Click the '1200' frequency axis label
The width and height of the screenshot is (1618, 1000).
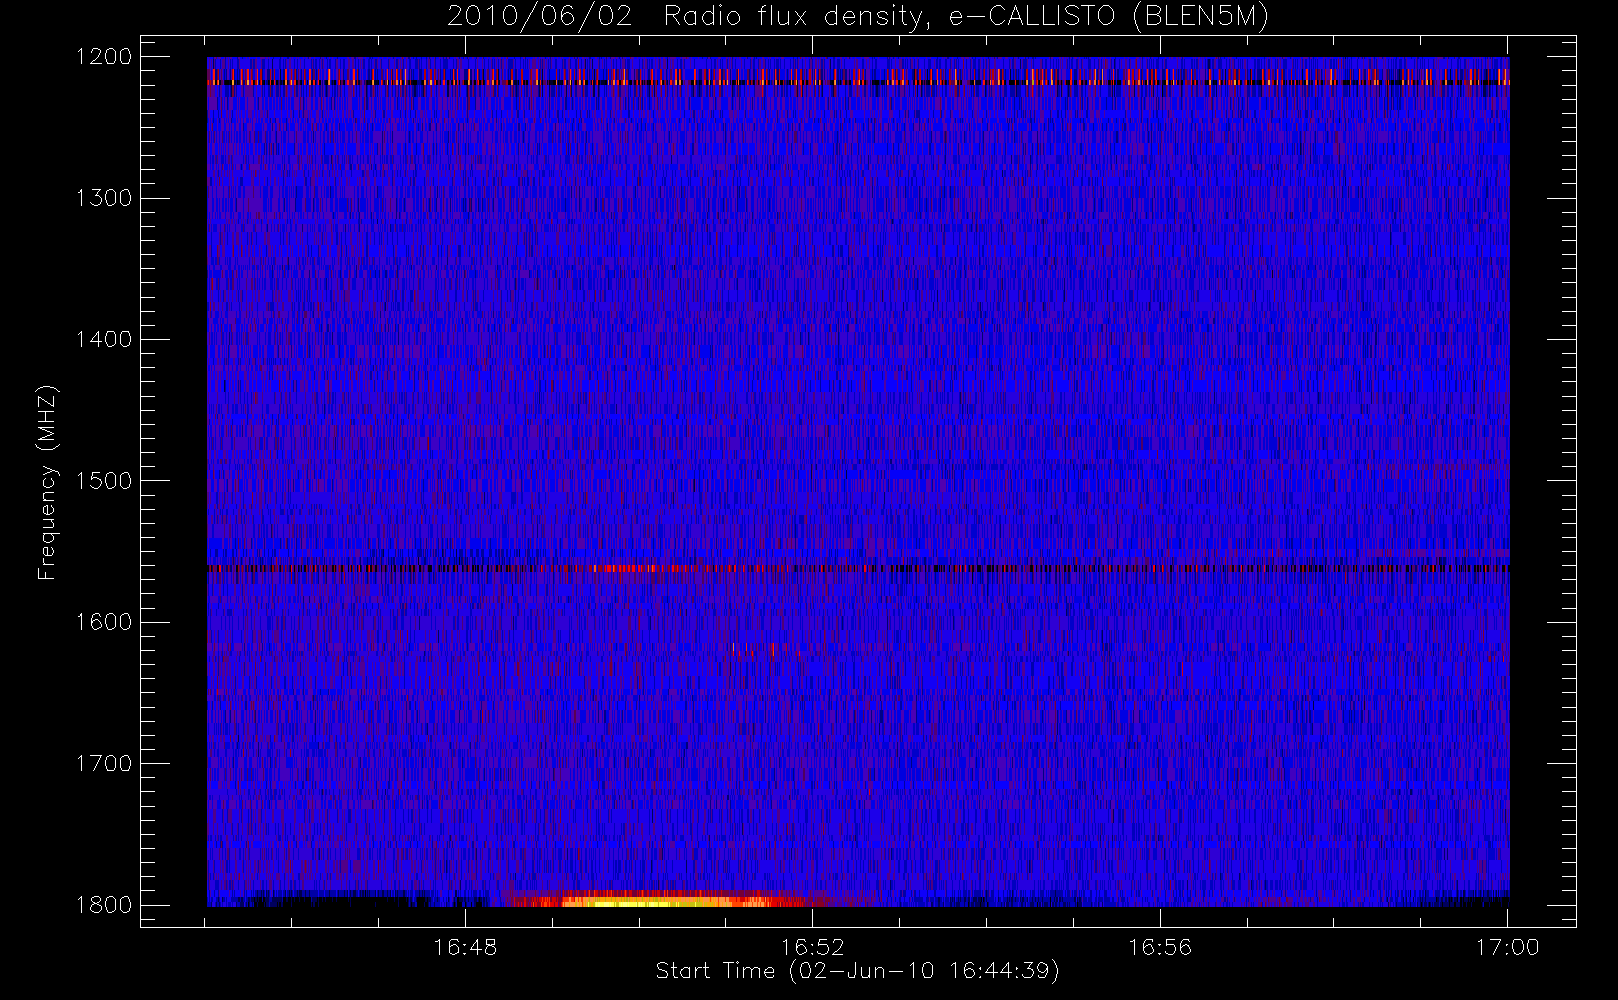(104, 57)
